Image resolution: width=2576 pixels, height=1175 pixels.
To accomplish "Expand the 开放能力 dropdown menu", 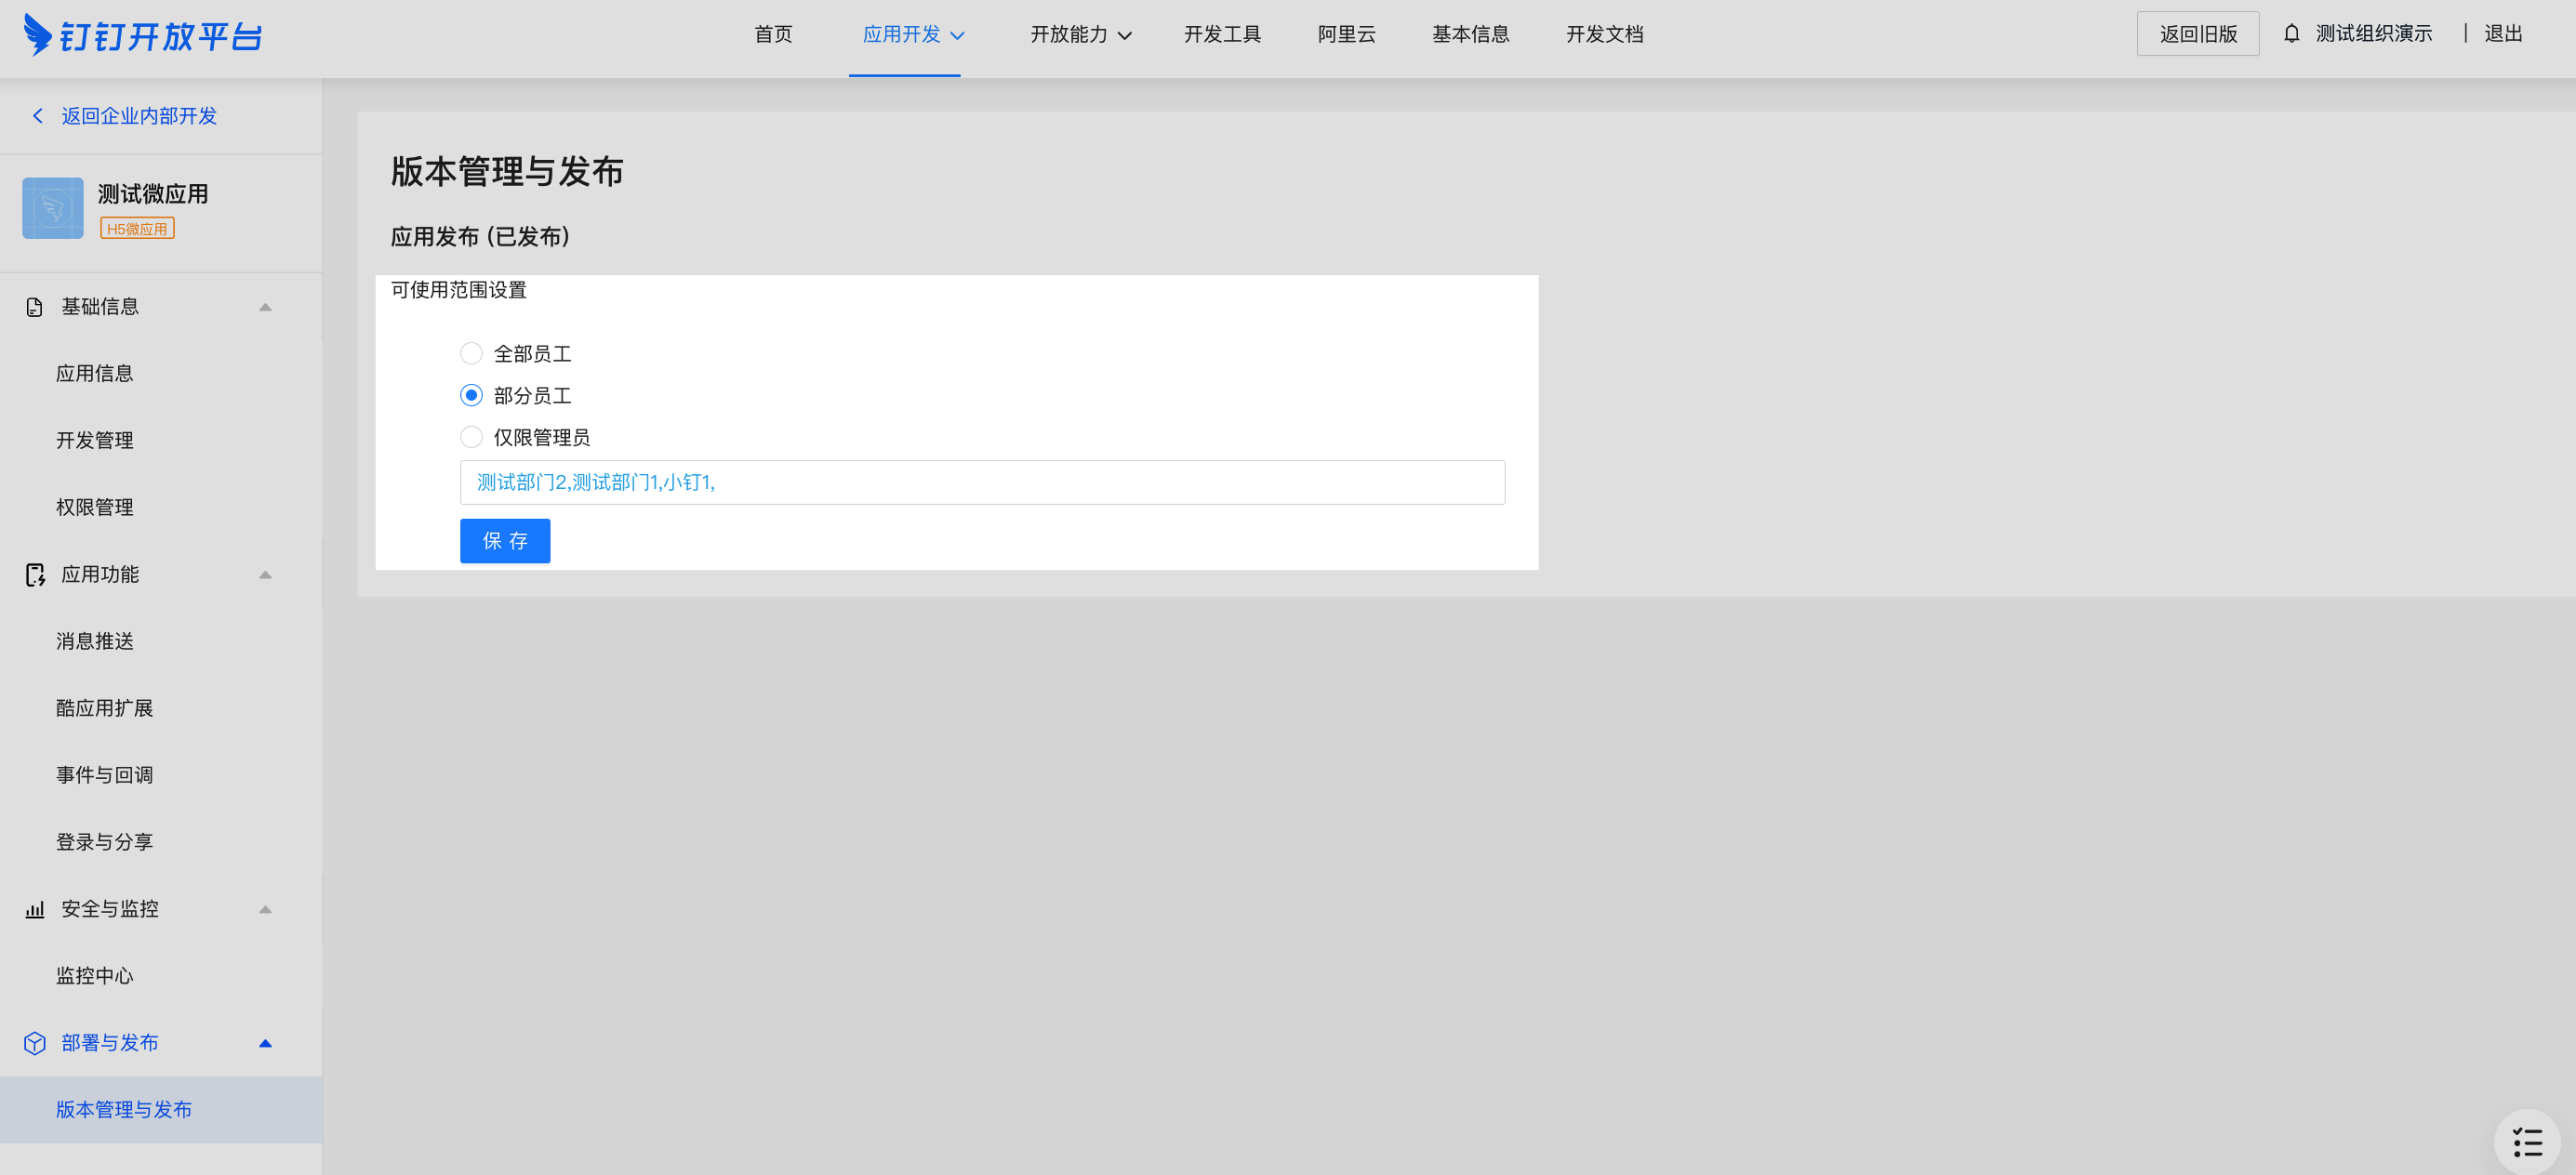I will 1080,34.
